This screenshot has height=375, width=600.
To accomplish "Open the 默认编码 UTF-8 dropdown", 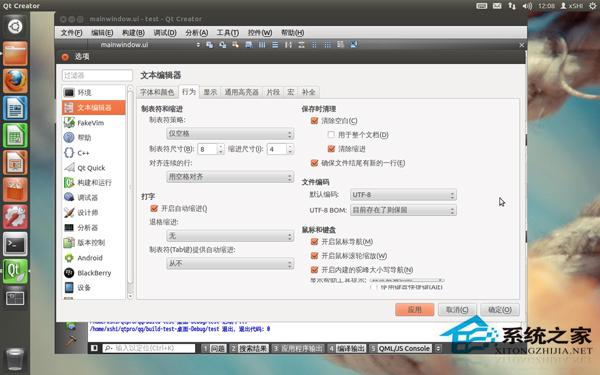I will (403, 195).
